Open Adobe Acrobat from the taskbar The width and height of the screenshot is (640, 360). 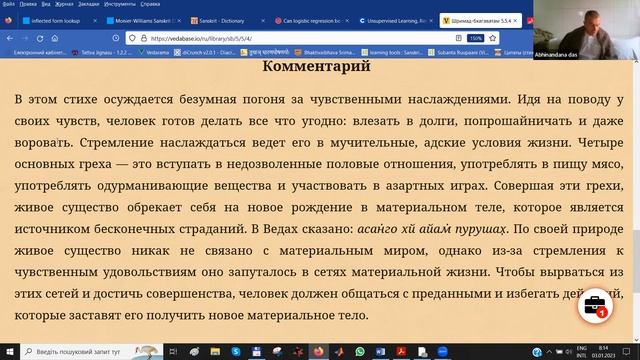pyautogui.click(x=401, y=351)
